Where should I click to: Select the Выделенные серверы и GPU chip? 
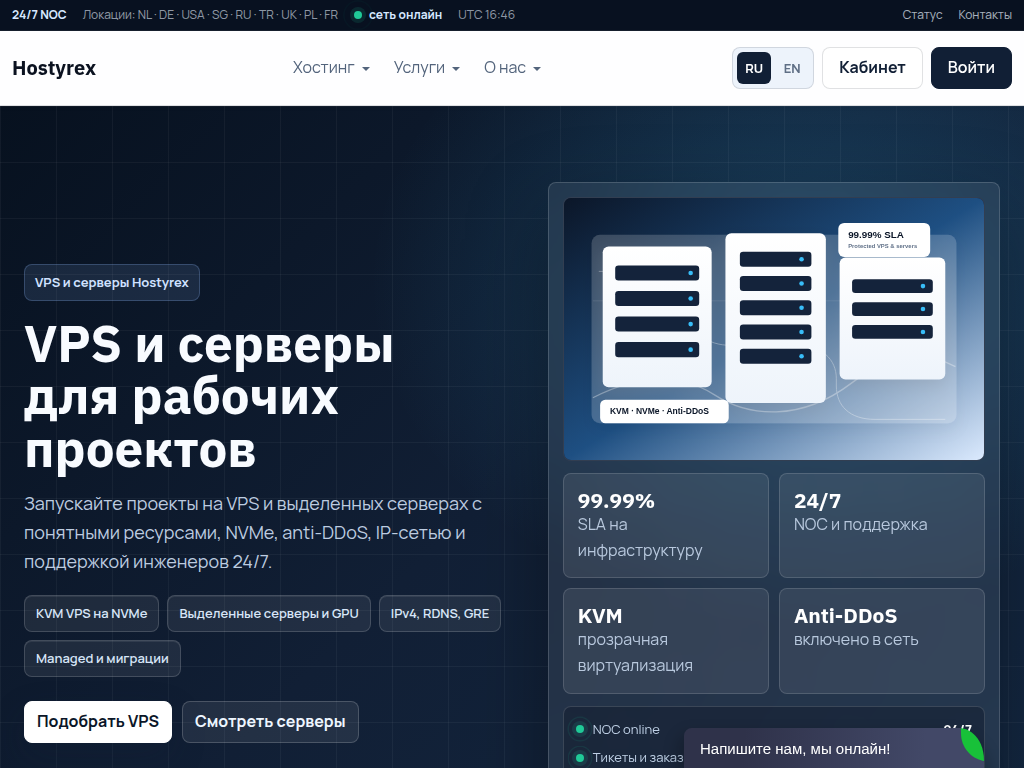click(x=269, y=614)
